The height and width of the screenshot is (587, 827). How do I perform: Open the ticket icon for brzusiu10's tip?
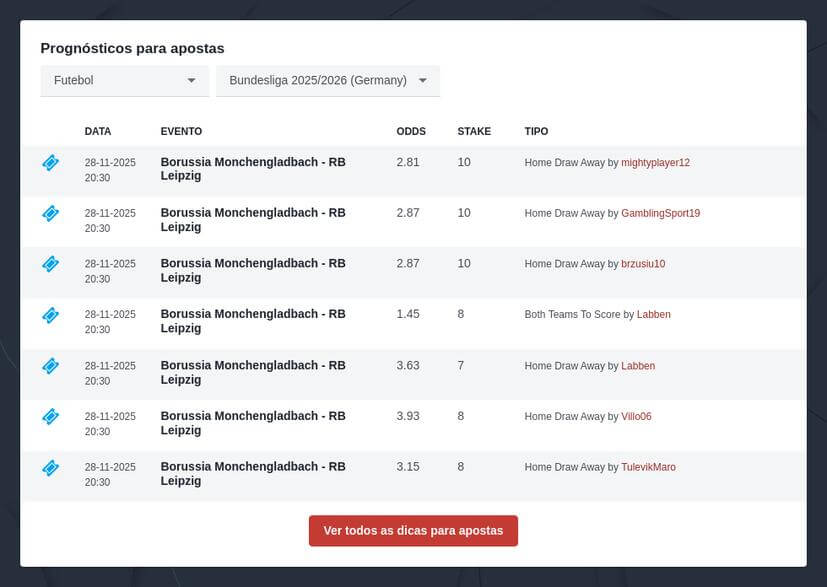pos(50,264)
